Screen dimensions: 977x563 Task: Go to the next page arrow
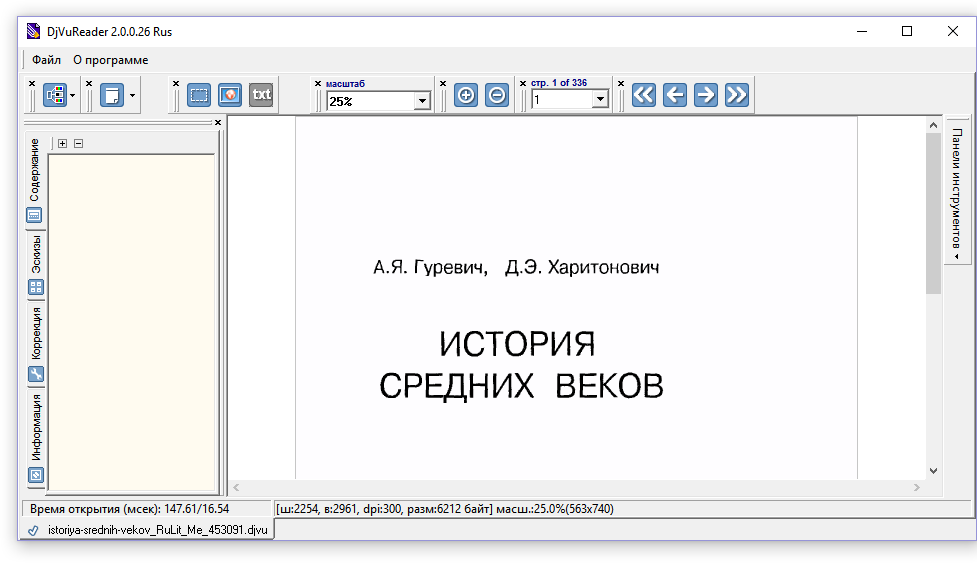point(706,95)
